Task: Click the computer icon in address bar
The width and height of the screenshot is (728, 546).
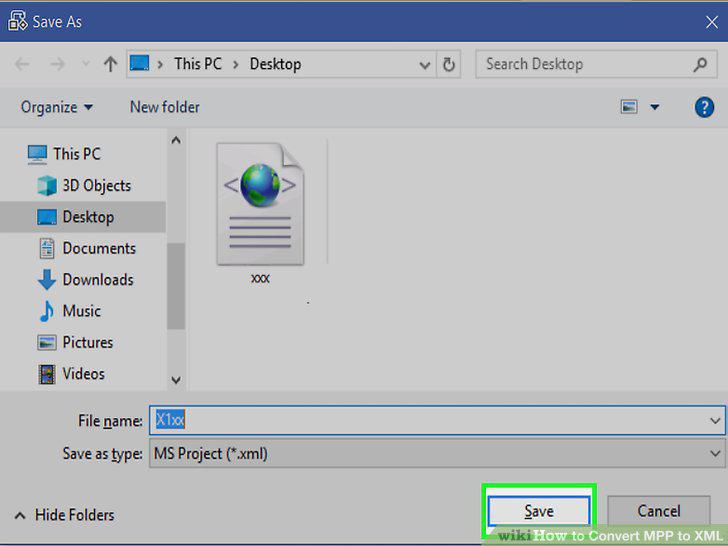Action: click(139, 64)
